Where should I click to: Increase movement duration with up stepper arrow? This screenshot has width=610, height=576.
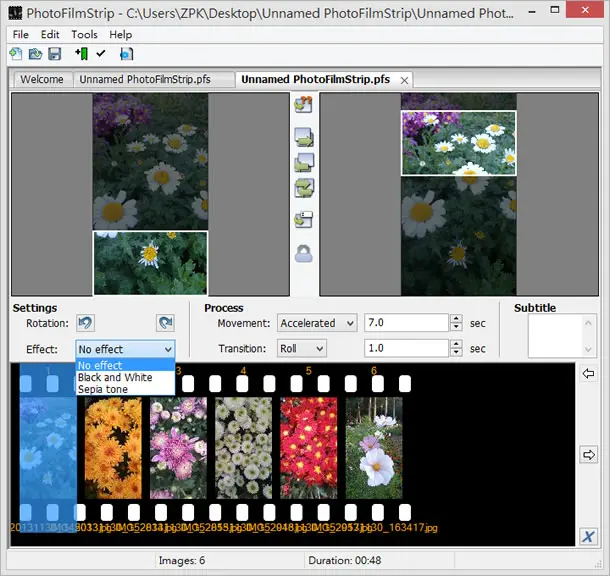pyautogui.click(x=456, y=319)
